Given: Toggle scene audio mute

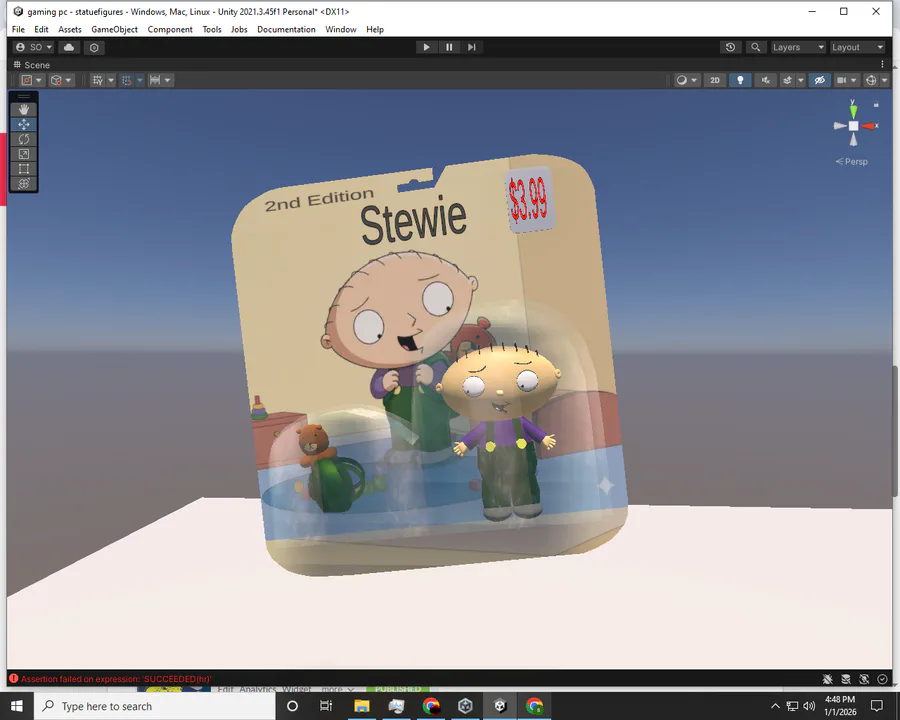Looking at the screenshot, I should (x=765, y=80).
